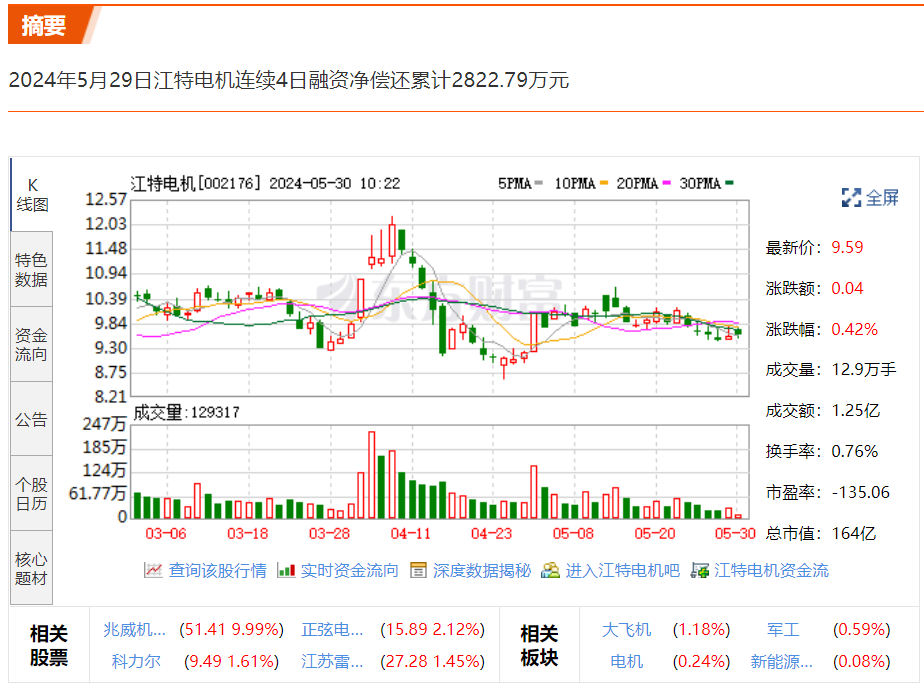
Task: Click the 12.57 price axis label
Action: pos(106,199)
